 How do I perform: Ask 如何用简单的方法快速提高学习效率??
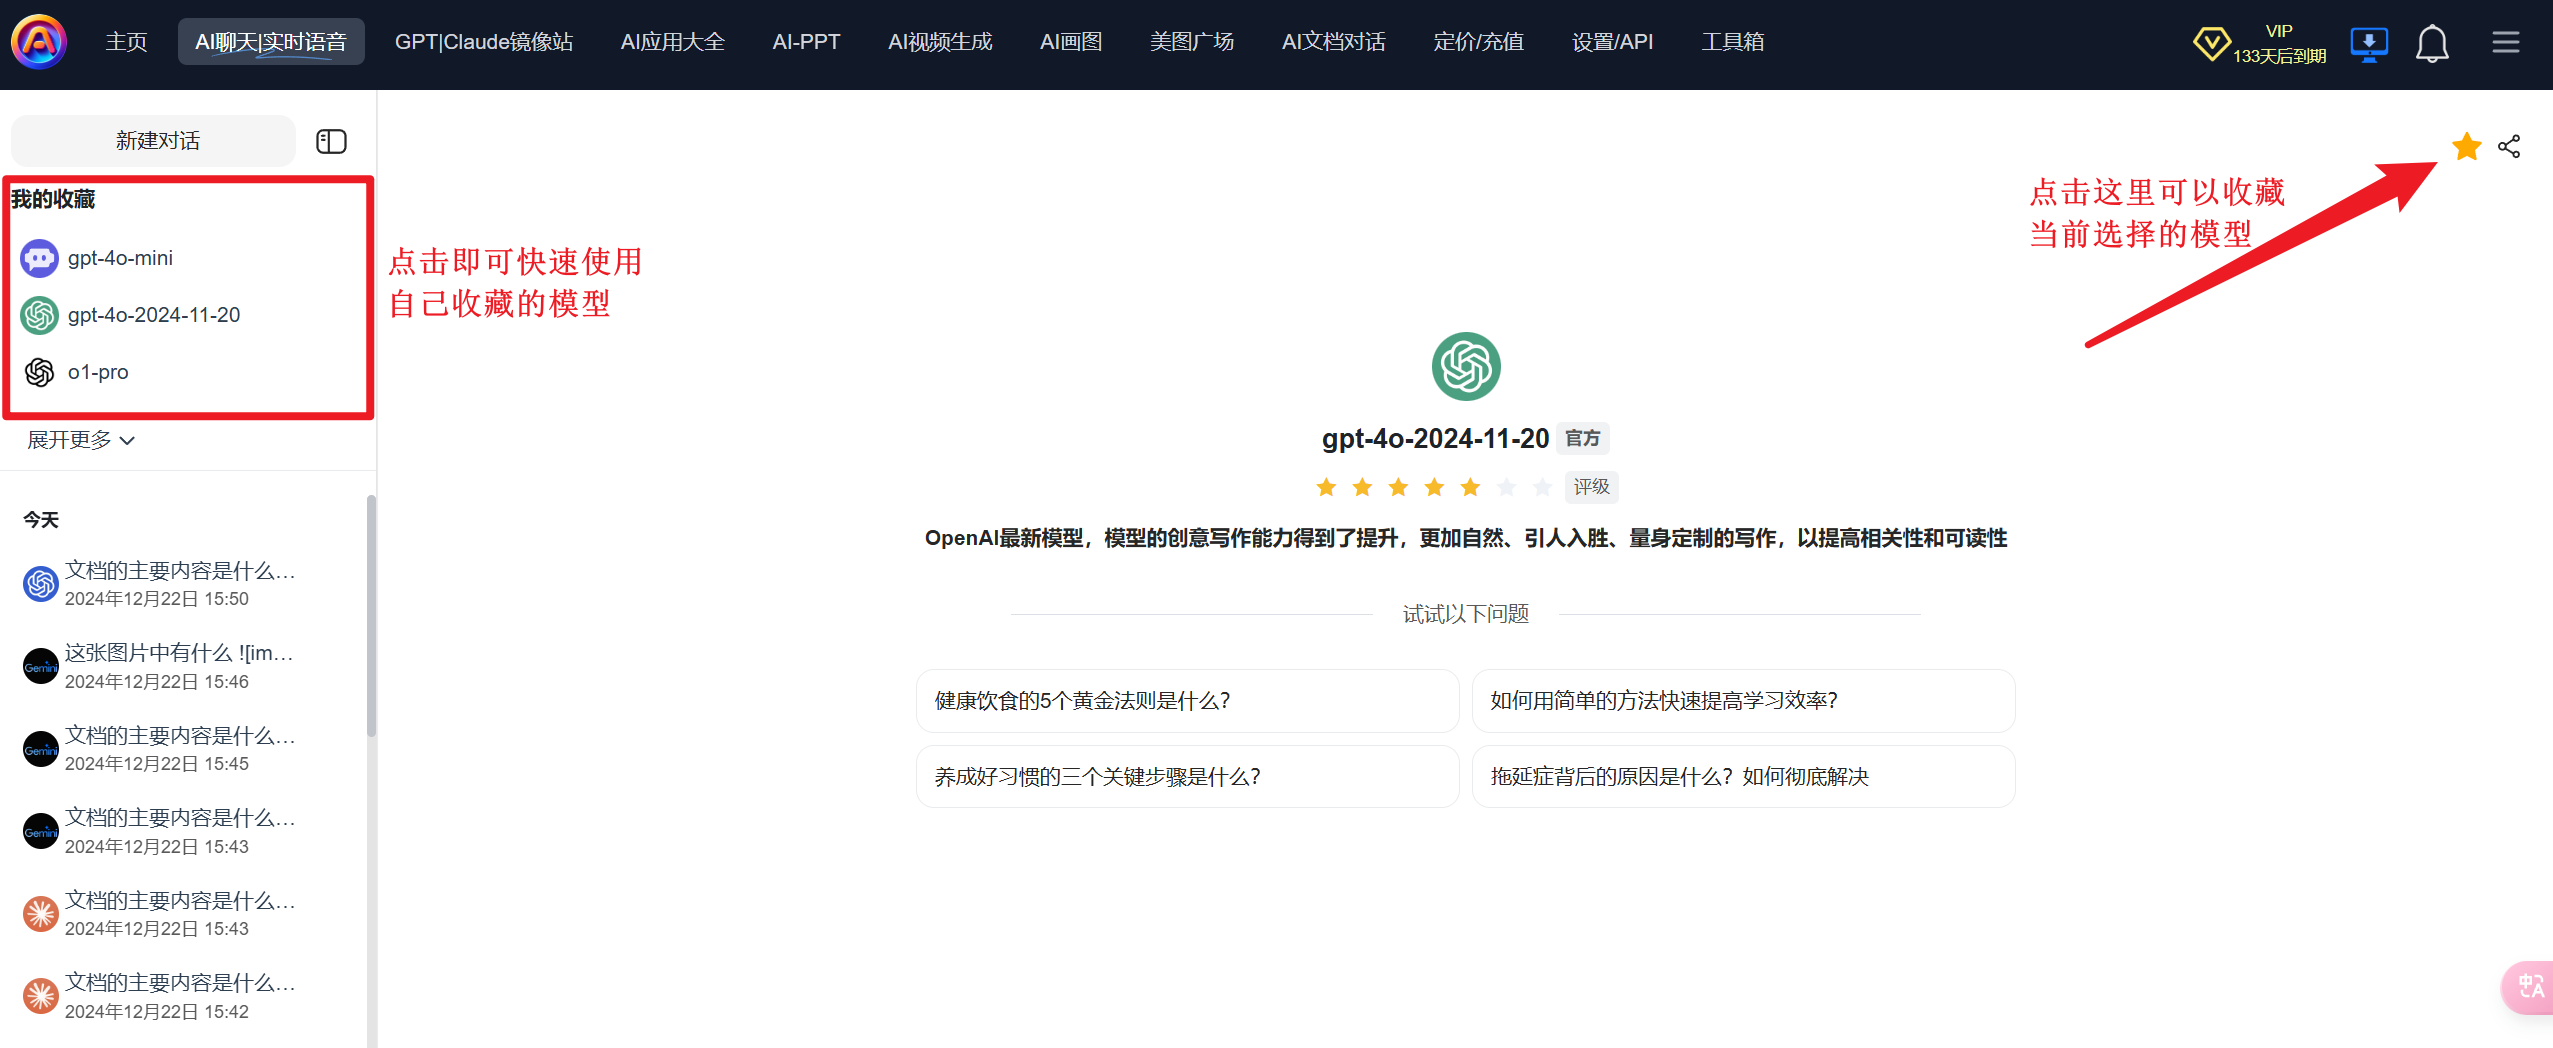click(1743, 701)
